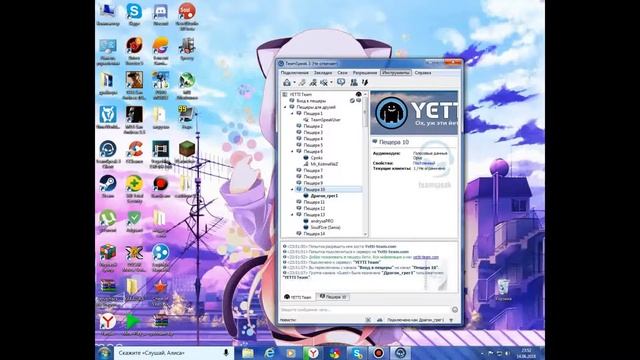Select user Cyoko in Пещера 6

point(316,158)
